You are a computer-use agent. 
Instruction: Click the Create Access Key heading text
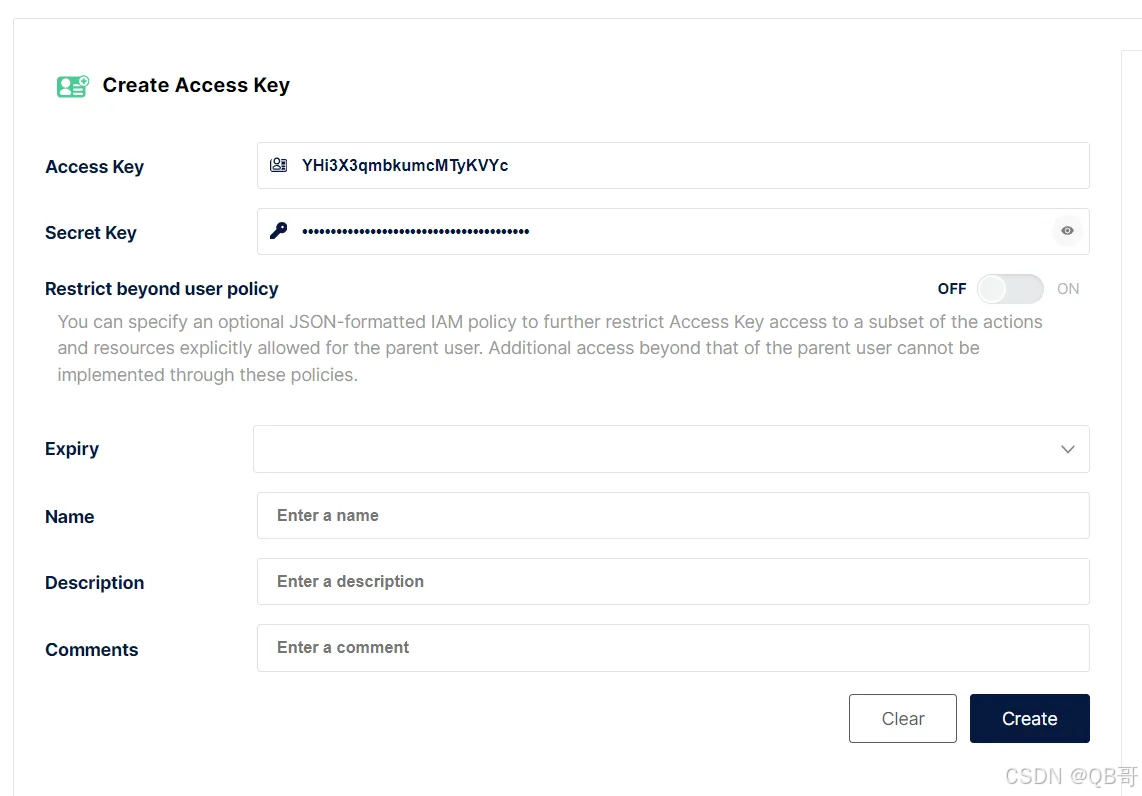pos(196,86)
